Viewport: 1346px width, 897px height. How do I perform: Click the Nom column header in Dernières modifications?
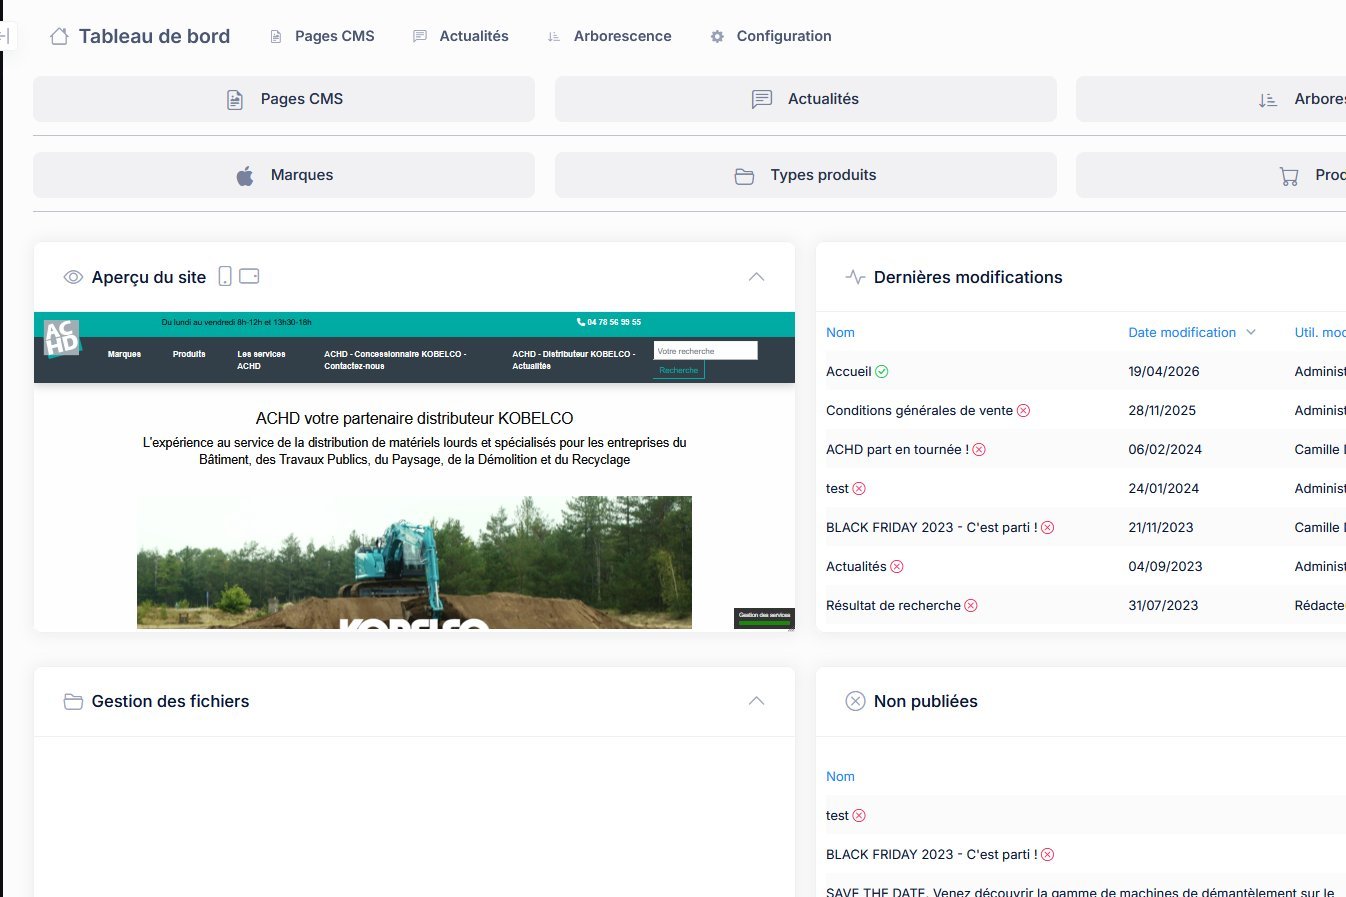coord(840,332)
